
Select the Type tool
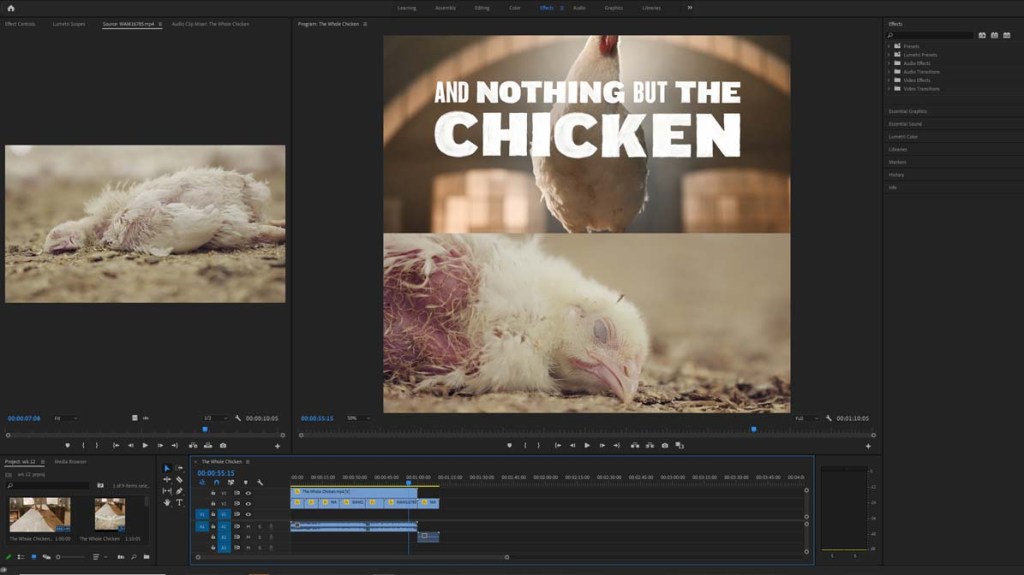point(179,502)
